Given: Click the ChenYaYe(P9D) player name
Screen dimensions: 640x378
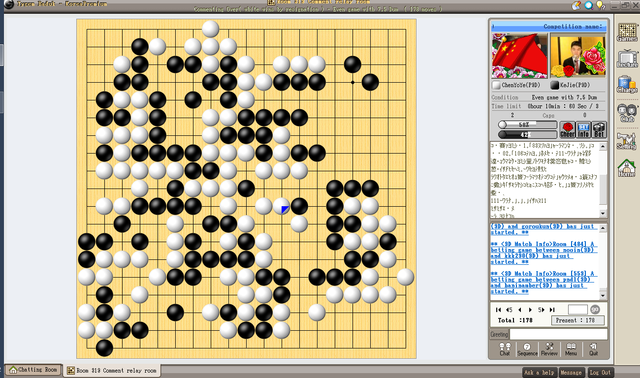Looking at the screenshot, I should pos(521,85).
